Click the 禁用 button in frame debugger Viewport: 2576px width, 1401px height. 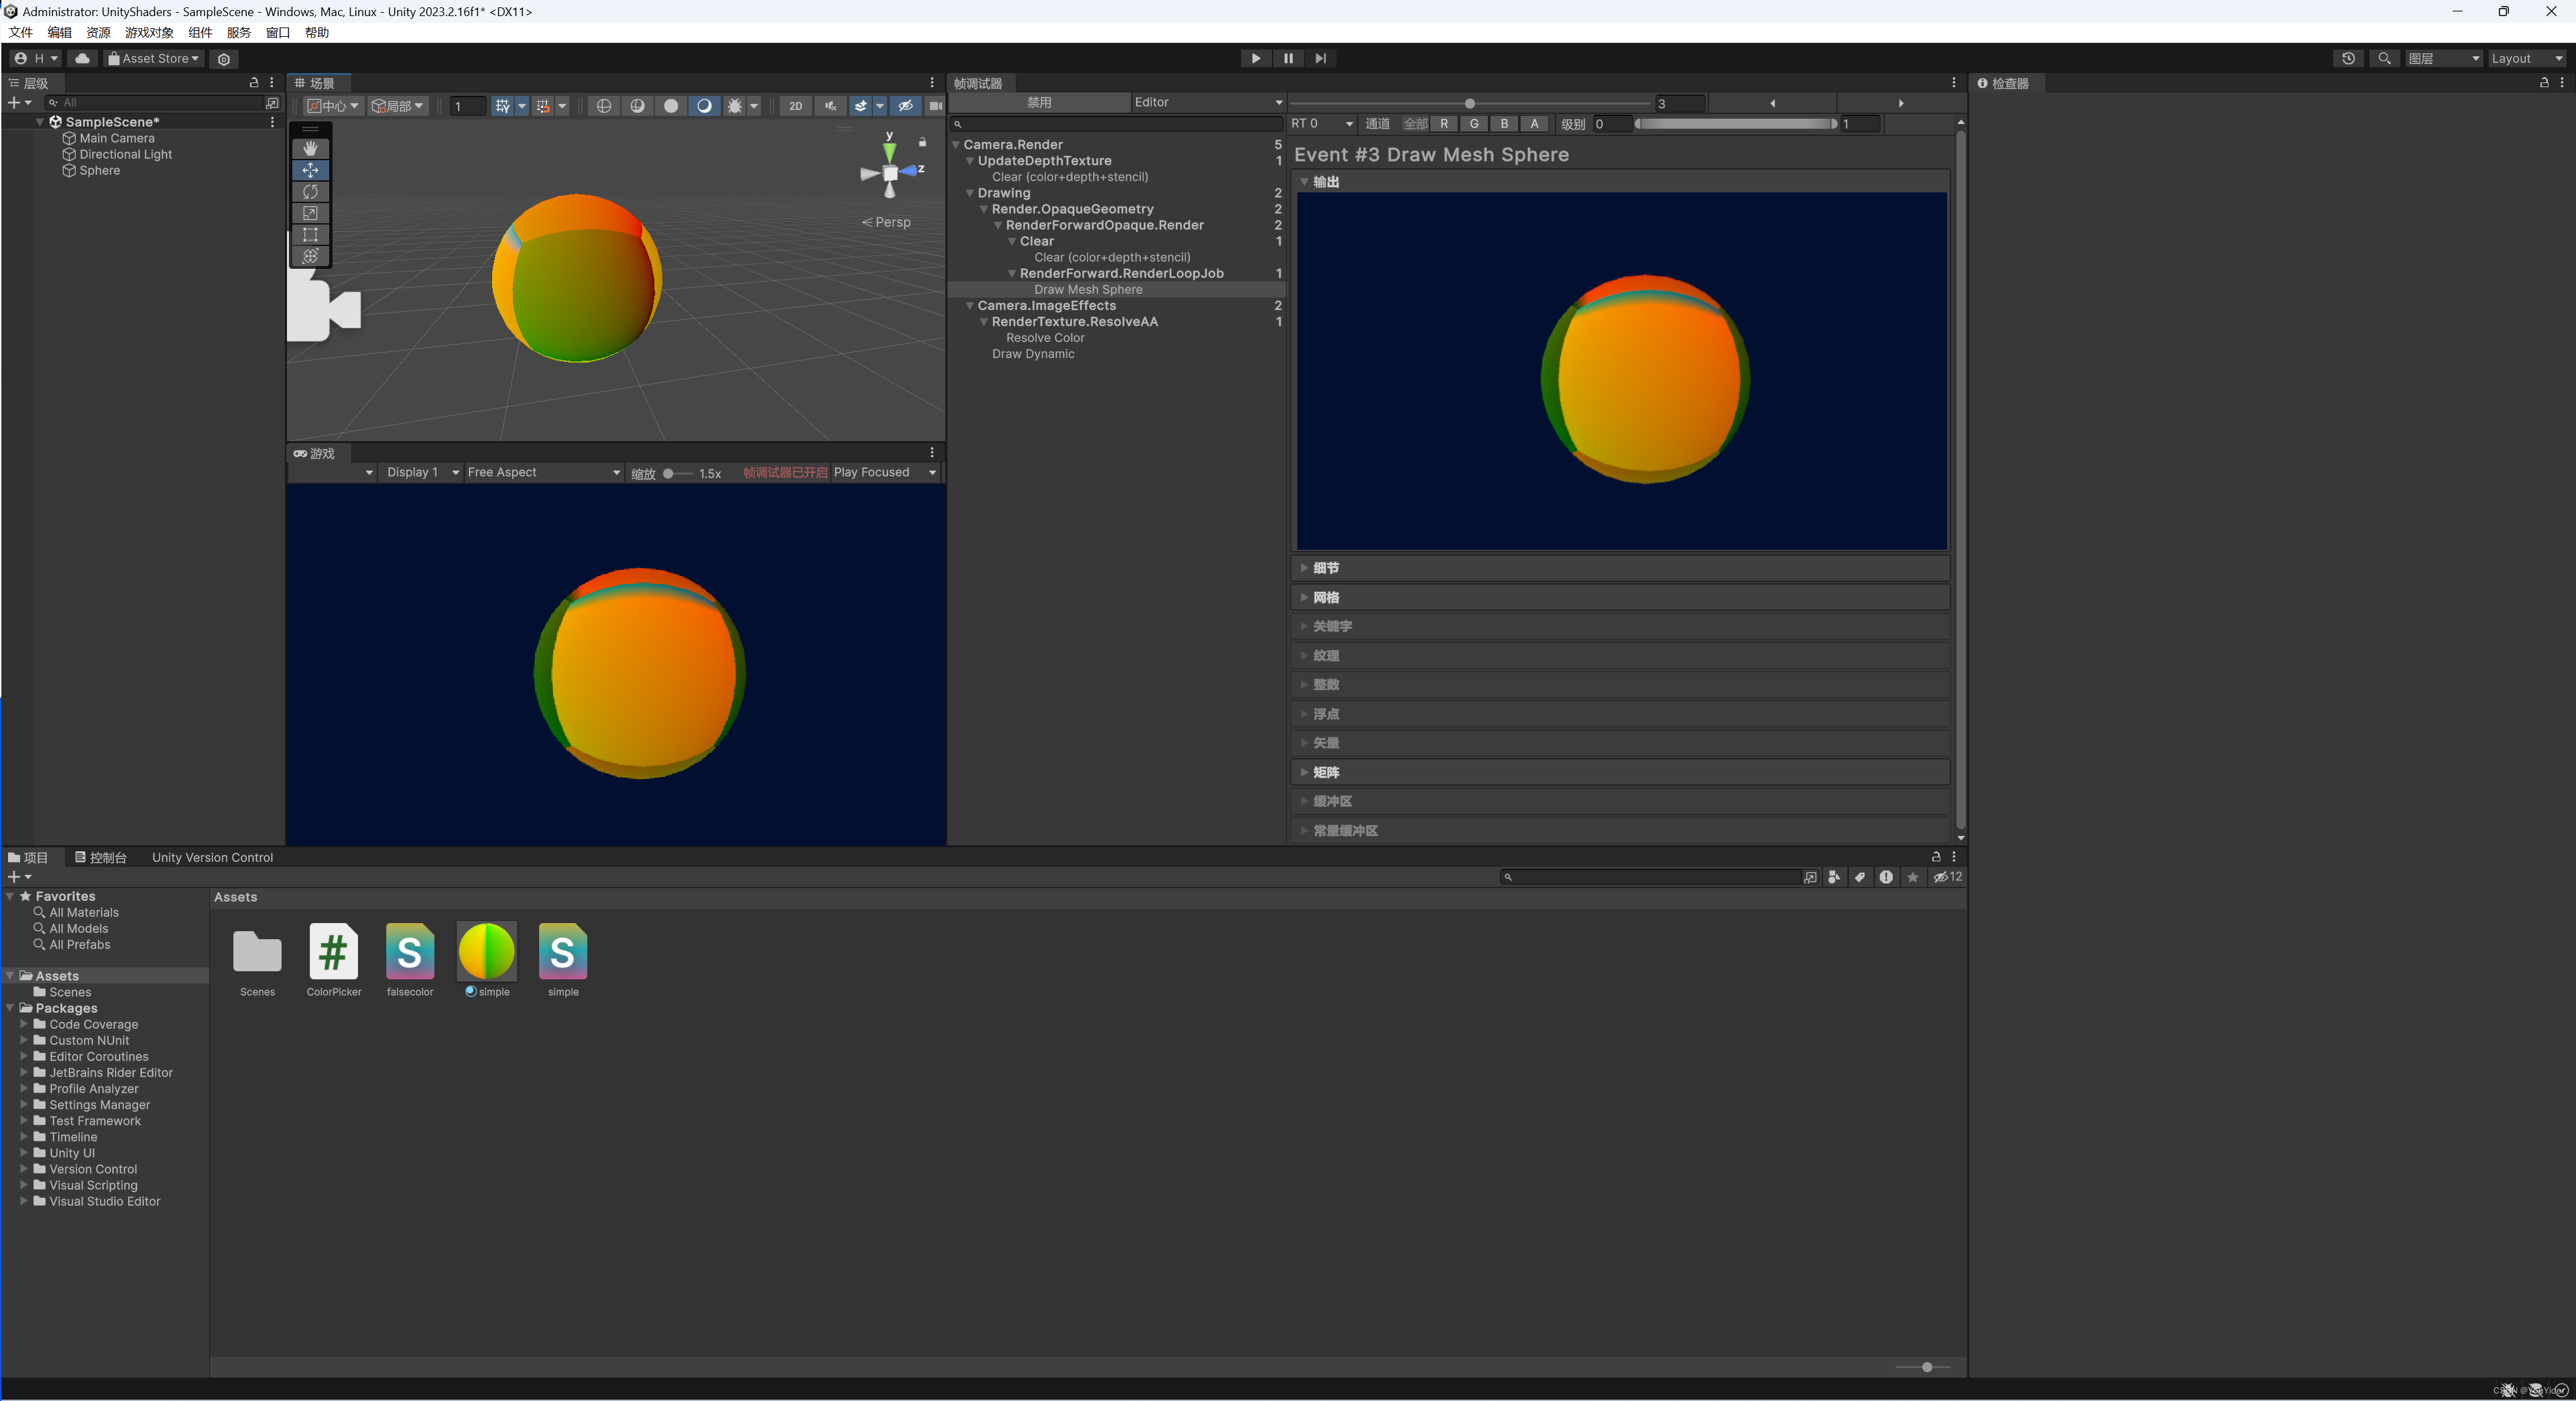pos(1039,102)
